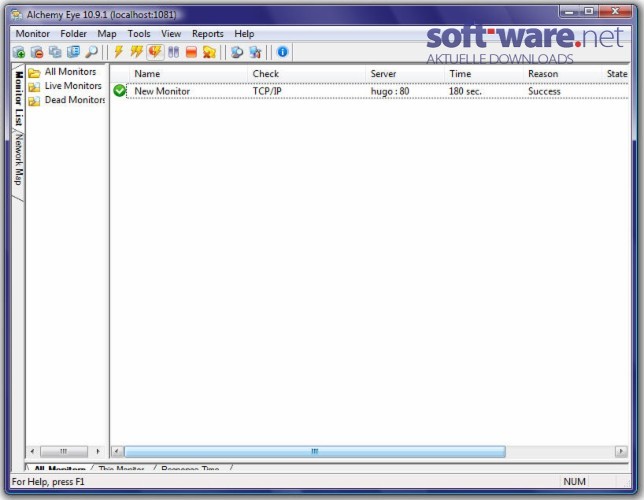The width and height of the screenshot is (644, 500).
Task: Click the folder pane scroll left arrow
Action: pyautogui.click(x=32, y=452)
